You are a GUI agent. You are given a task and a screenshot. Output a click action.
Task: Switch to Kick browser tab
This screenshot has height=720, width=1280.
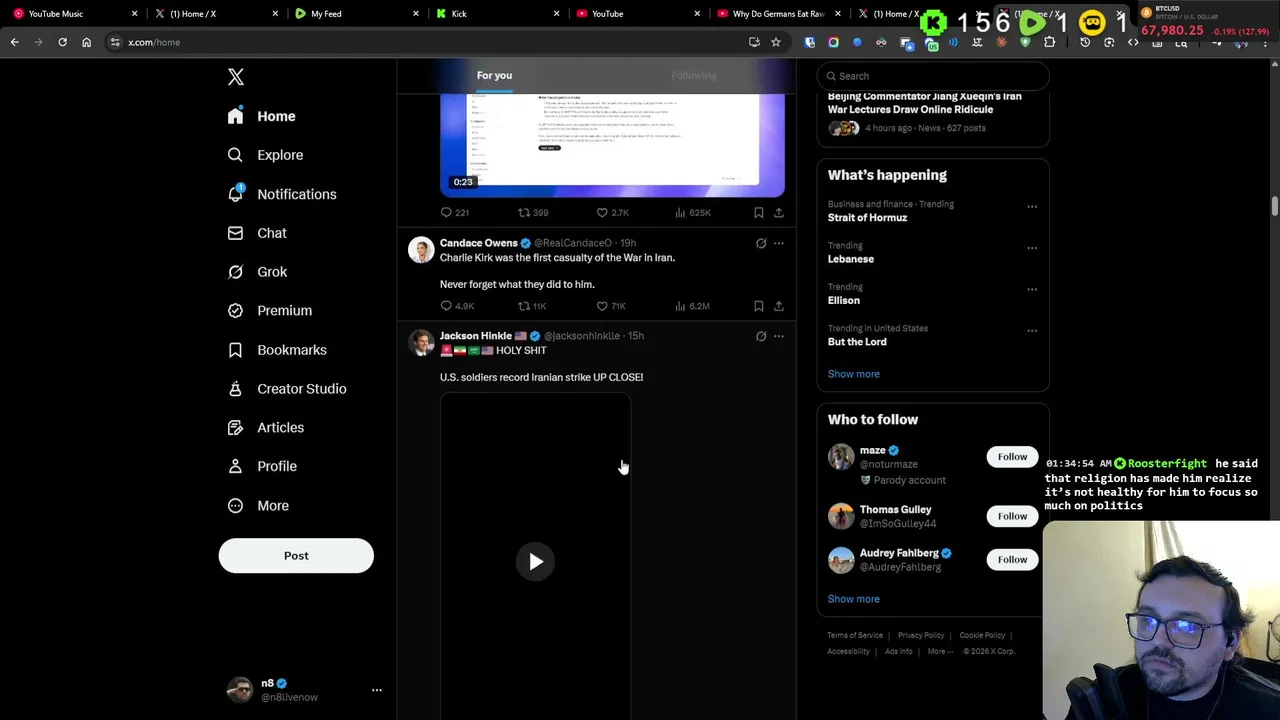tap(495, 14)
